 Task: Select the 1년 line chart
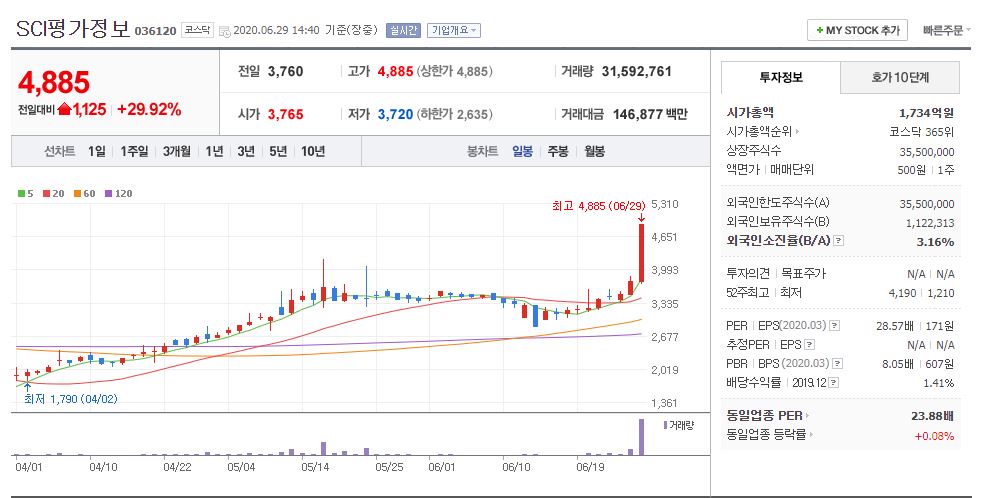point(214,151)
